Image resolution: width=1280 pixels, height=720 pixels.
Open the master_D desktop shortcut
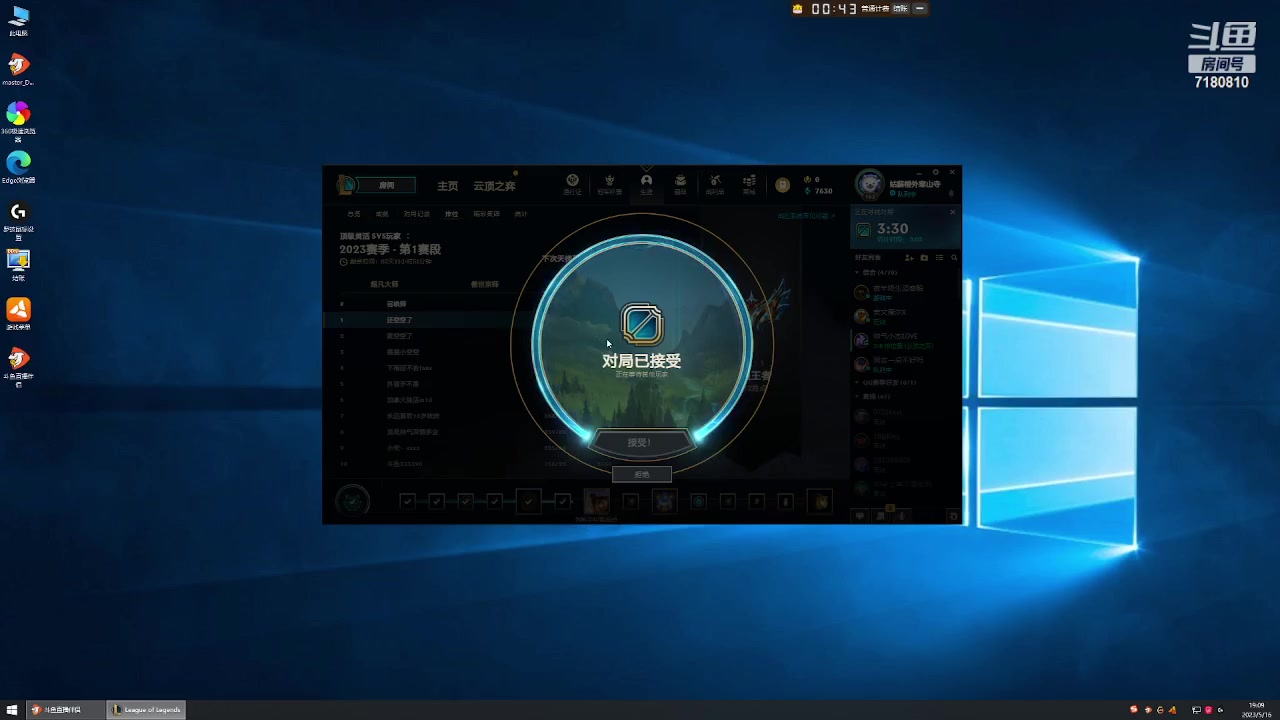[x=18, y=70]
